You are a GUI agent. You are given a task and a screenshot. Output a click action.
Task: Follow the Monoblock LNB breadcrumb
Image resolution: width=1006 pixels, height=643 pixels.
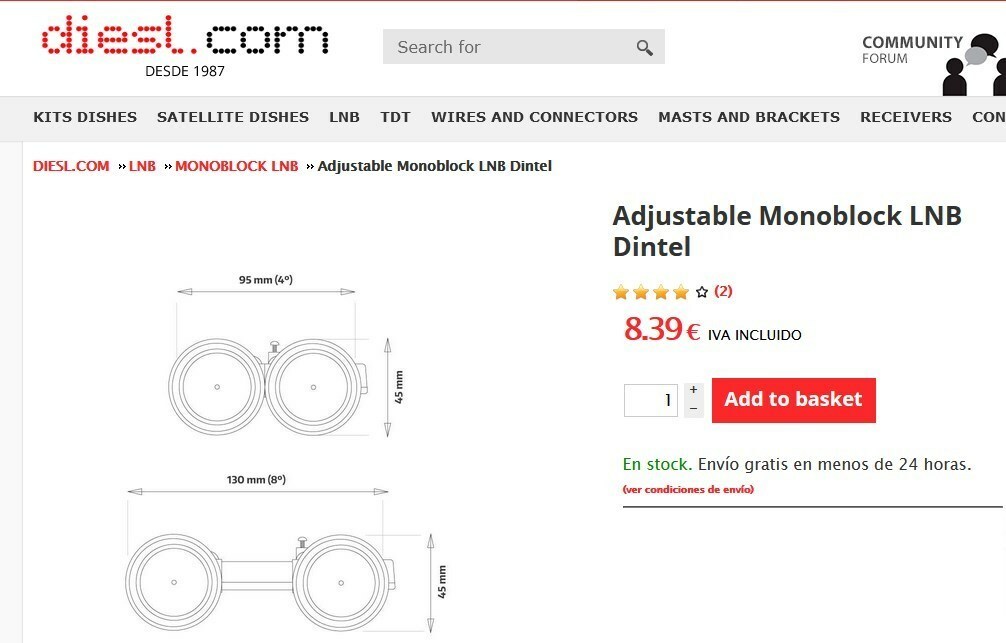pyautogui.click(x=237, y=166)
